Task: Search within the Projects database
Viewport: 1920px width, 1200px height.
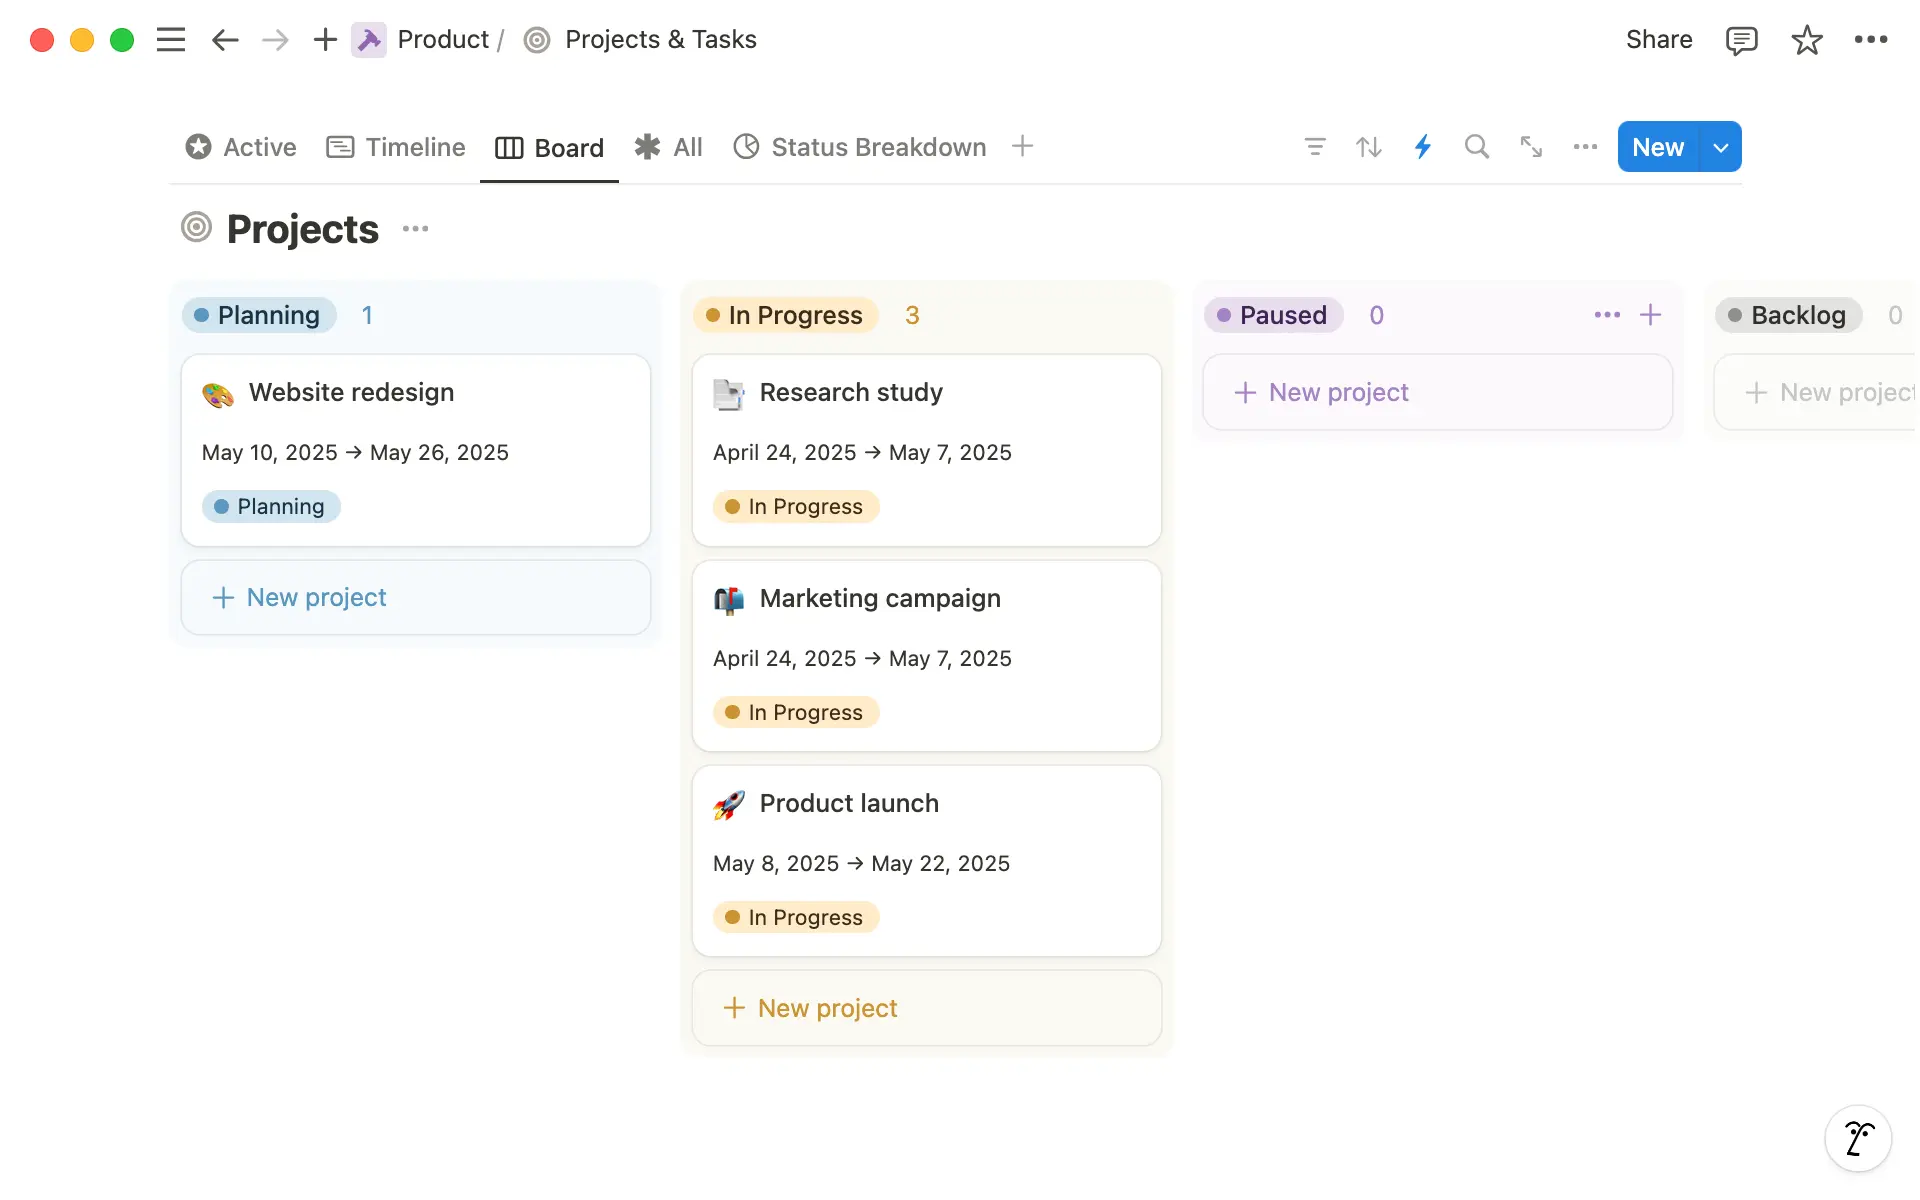Action: tap(1477, 146)
